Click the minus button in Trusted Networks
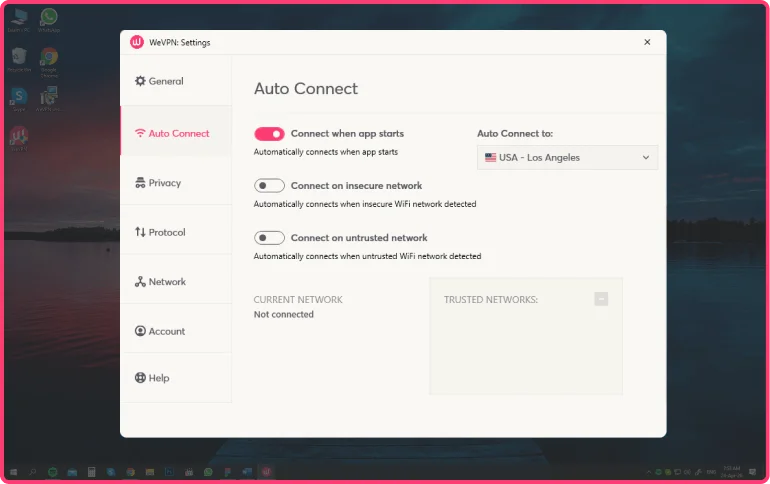Image resolution: width=770 pixels, height=484 pixels. click(x=601, y=299)
